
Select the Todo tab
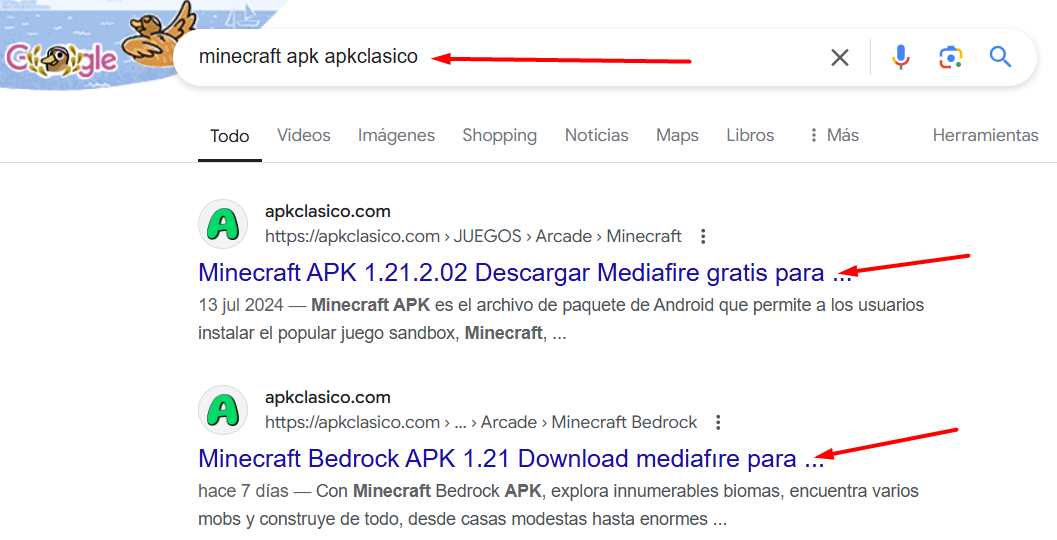pyautogui.click(x=230, y=136)
